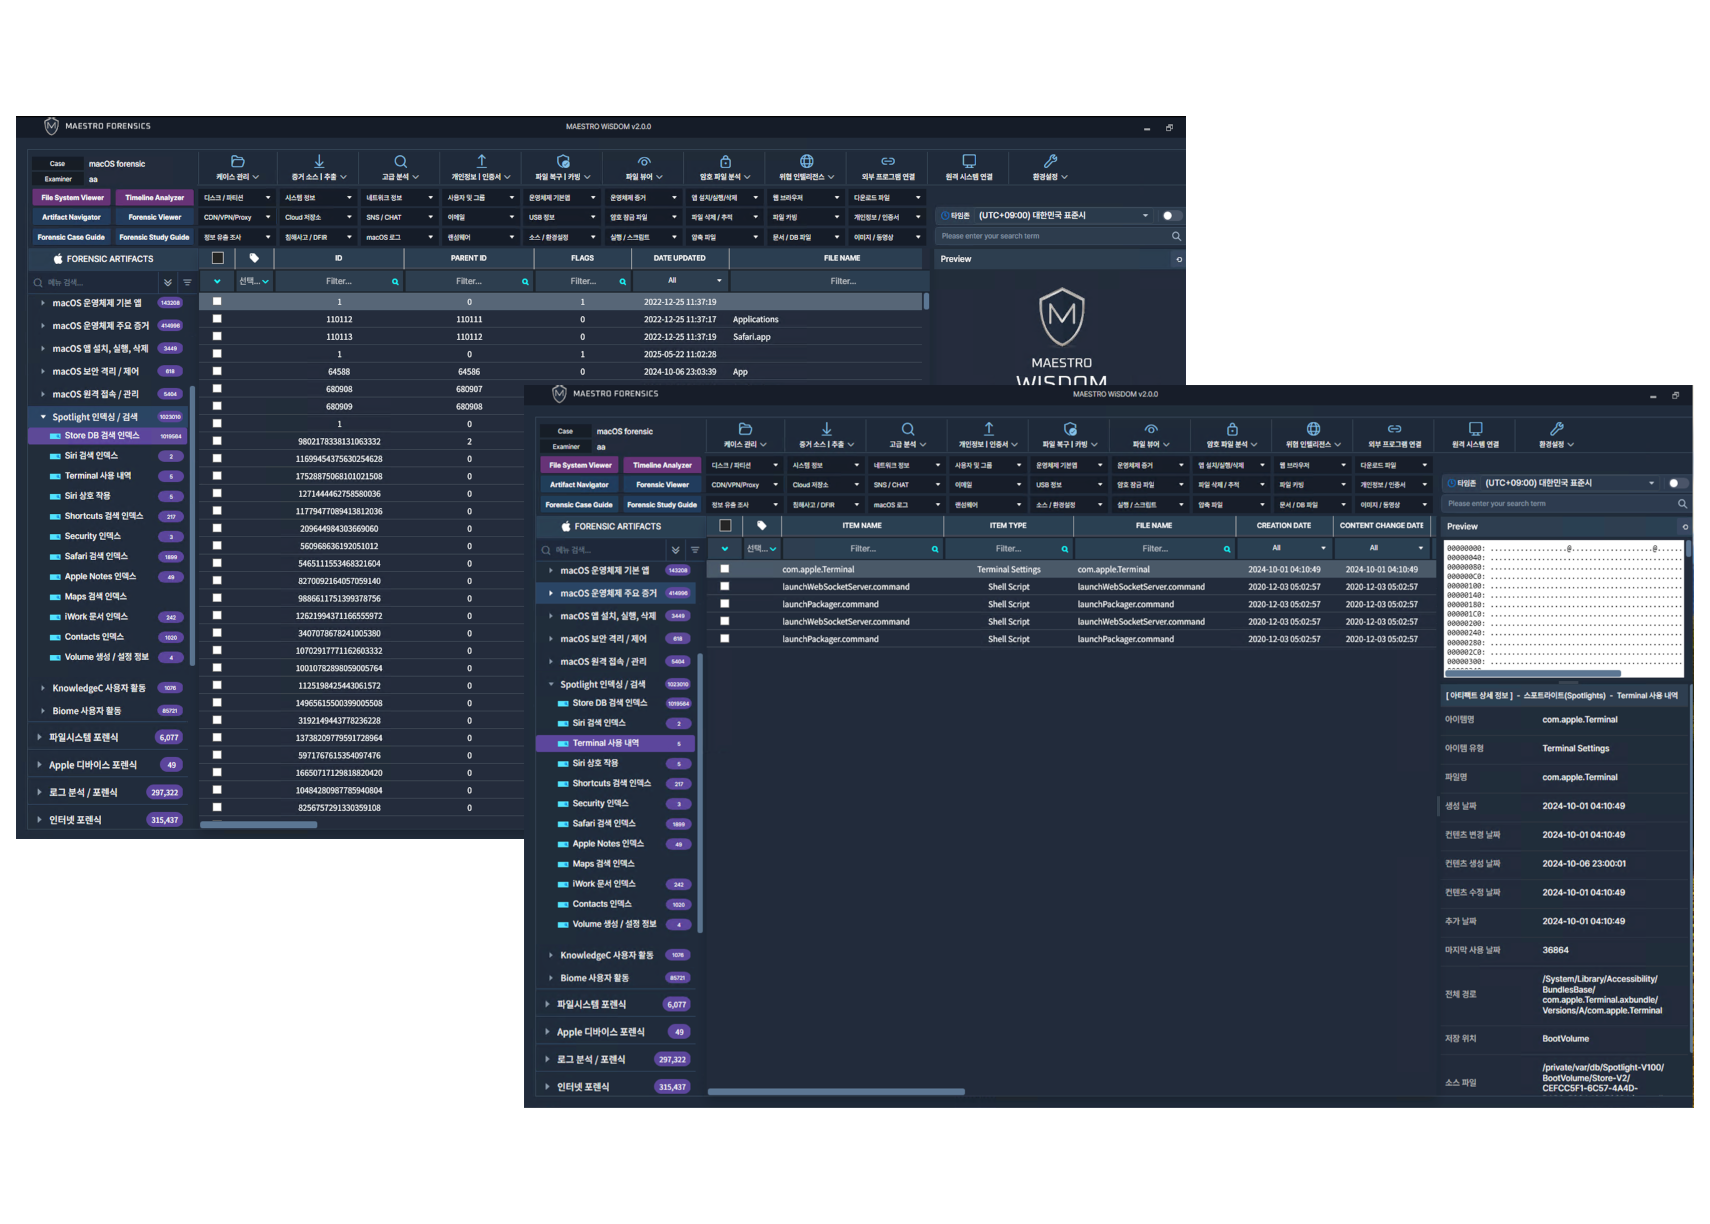Check select-all checkbox in front window header
The width and height of the screenshot is (1710, 1224).
(x=725, y=525)
